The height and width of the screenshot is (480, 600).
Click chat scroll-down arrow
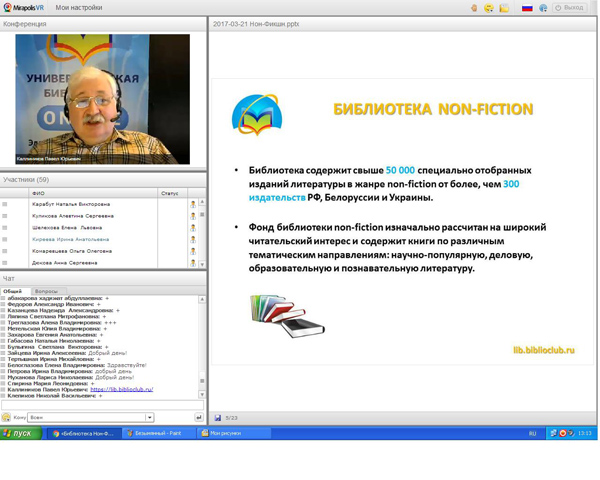pyautogui.click(x=202, y=394)
